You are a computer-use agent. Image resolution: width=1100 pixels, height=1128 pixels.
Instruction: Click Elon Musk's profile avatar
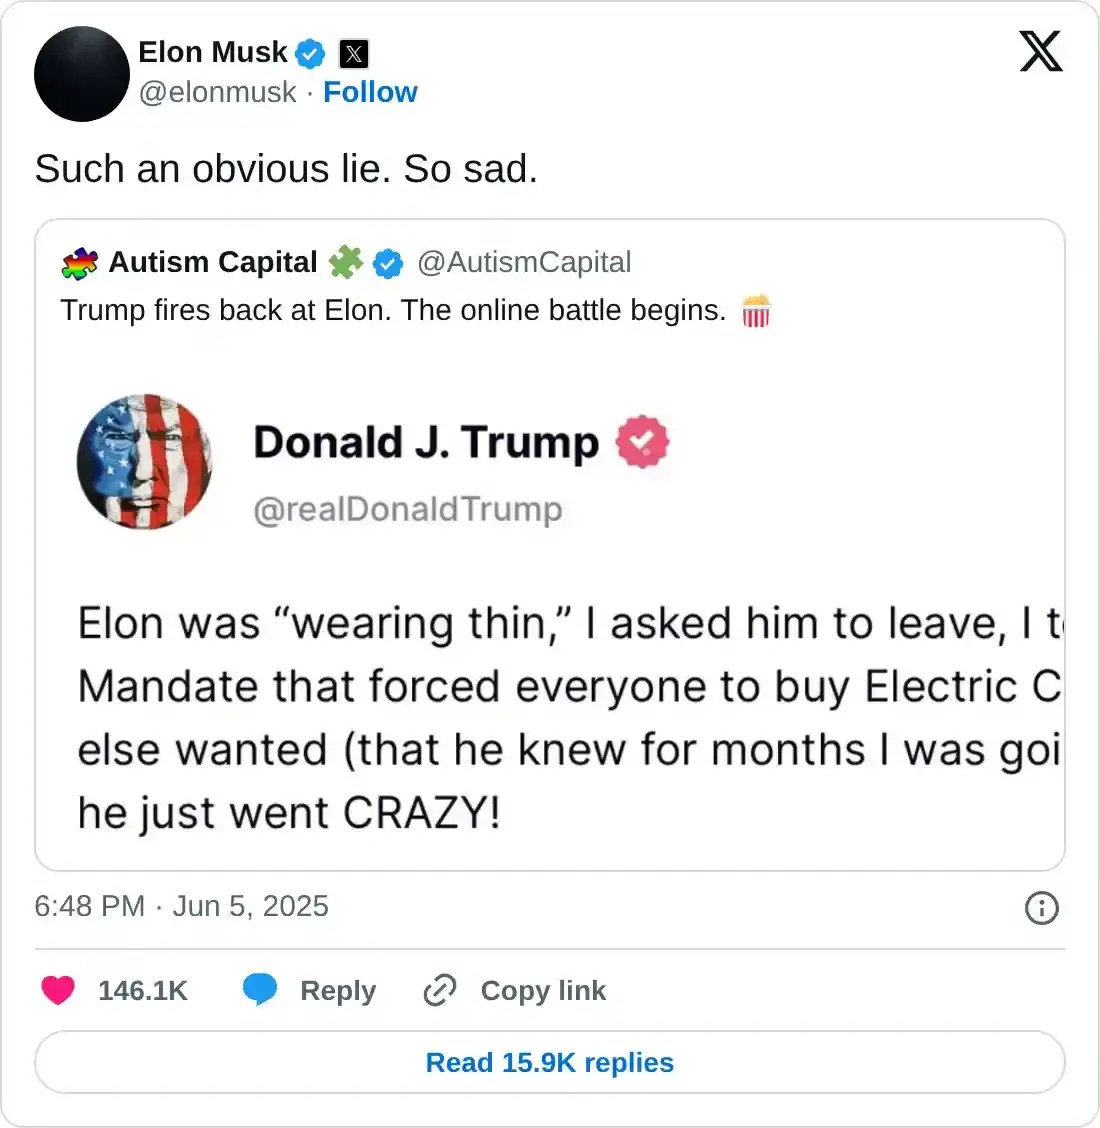pyautogui.click(x=82, y=74)
